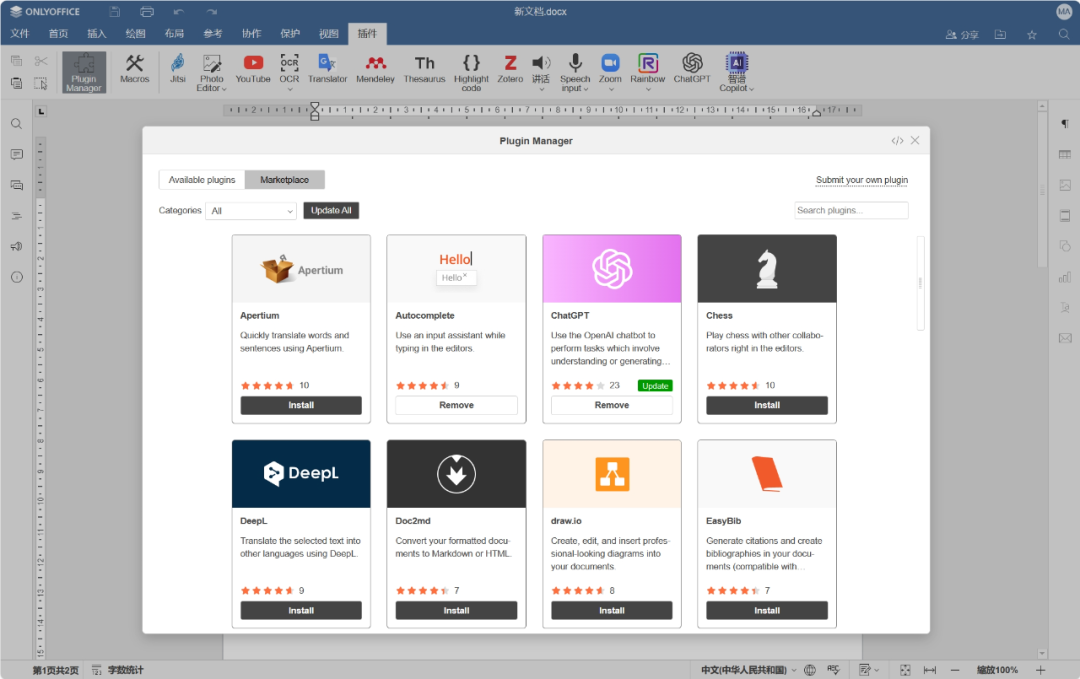Zoom out with the minus button
The height and width of the screenshot is (679, 1080).
(x=955, y=670)
